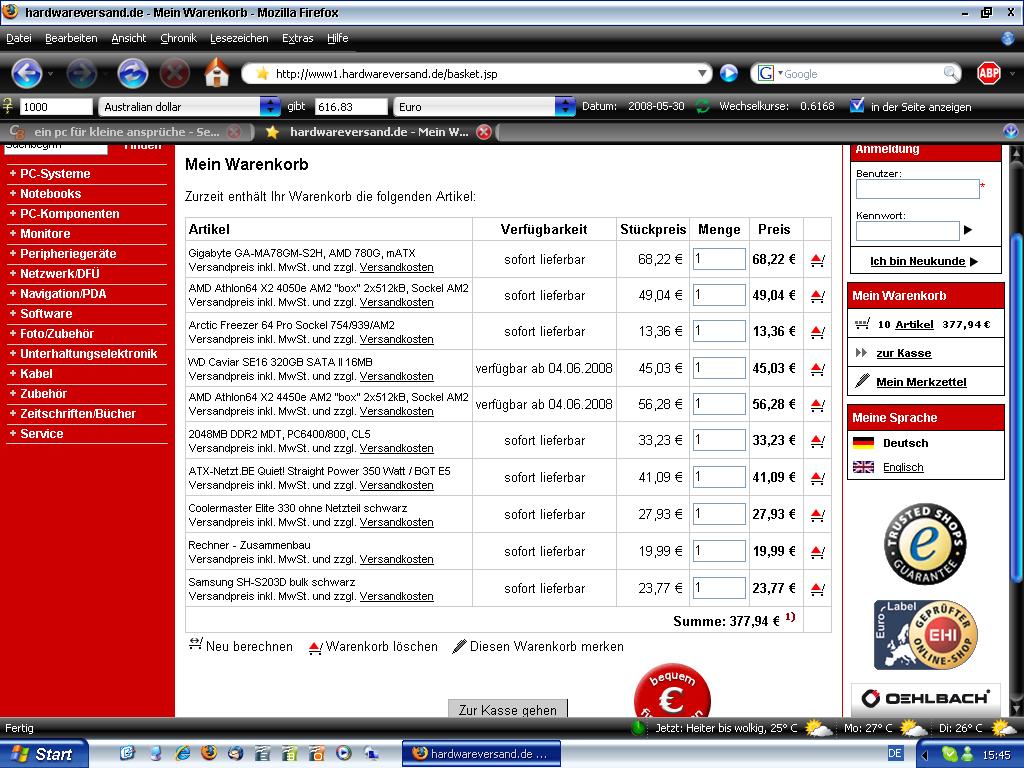Screen dimensions: 1024x768
Task: Open the address bar history dropdown
Action: coord(702,73)
